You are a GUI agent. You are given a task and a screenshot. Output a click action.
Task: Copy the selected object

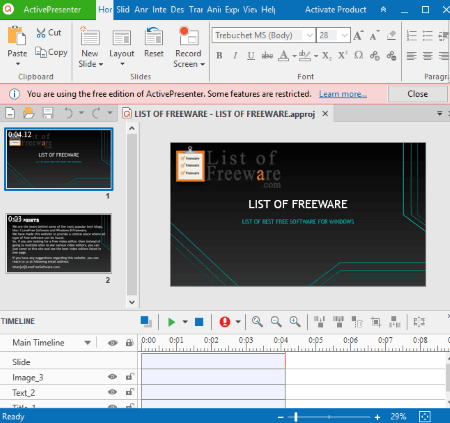(51, 52)
